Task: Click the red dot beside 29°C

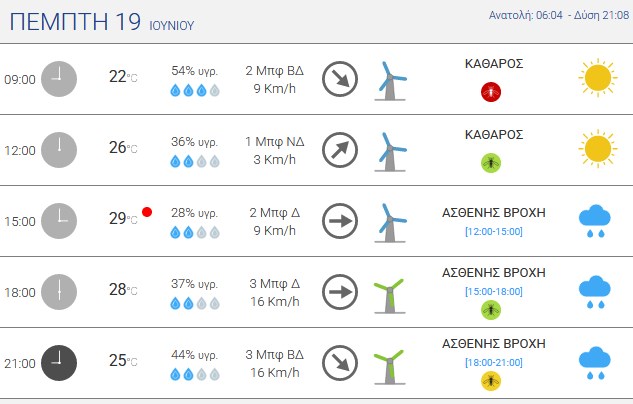Action: tap(147, 212)
